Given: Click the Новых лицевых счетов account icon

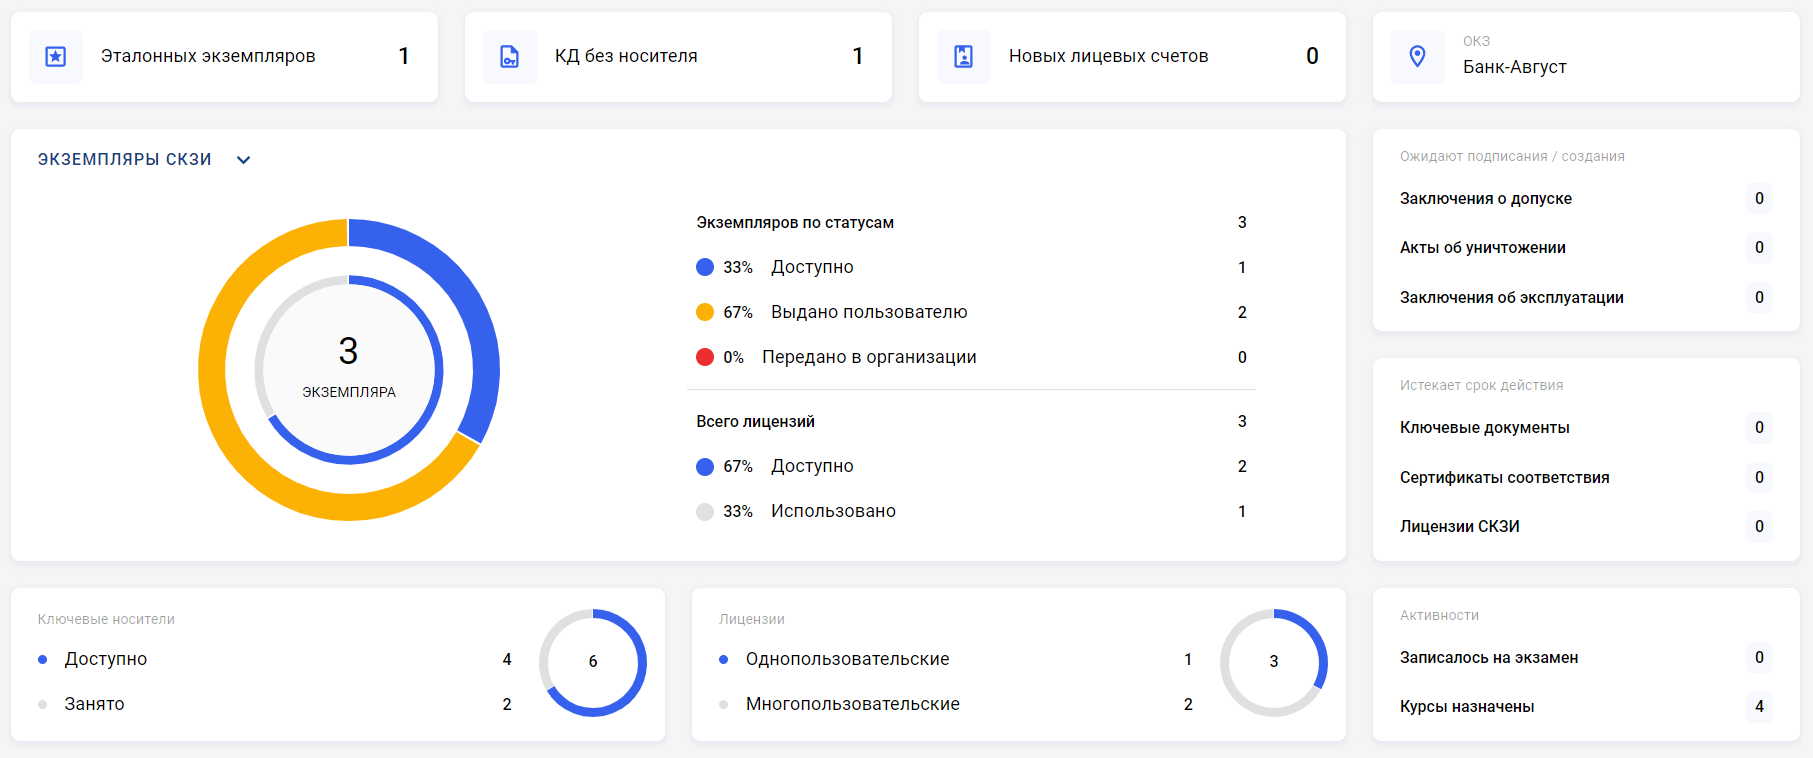Looking at the screenshot, I should (x=964, y=57).
